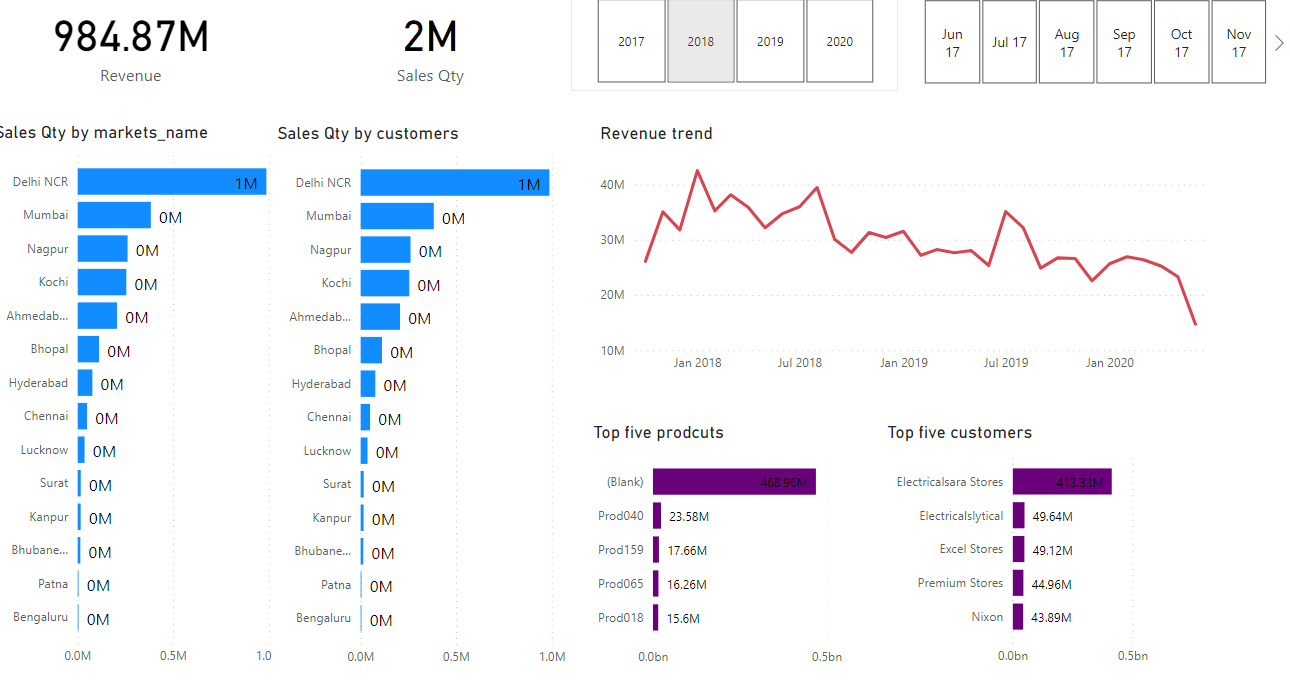Select the Oct 17 month filter
Viewport: 1290px width, 689px height.
coord(1181,41)
